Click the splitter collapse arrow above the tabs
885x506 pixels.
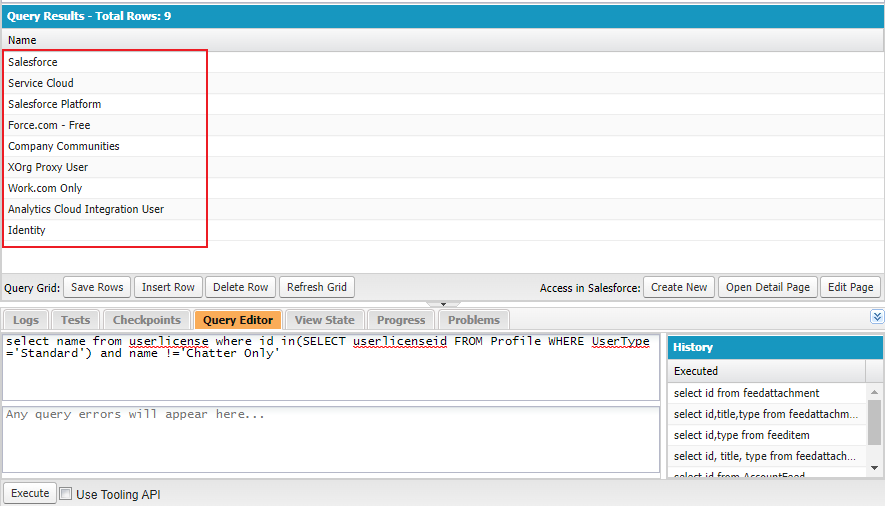pyautogui.click(x=442, y=303)
